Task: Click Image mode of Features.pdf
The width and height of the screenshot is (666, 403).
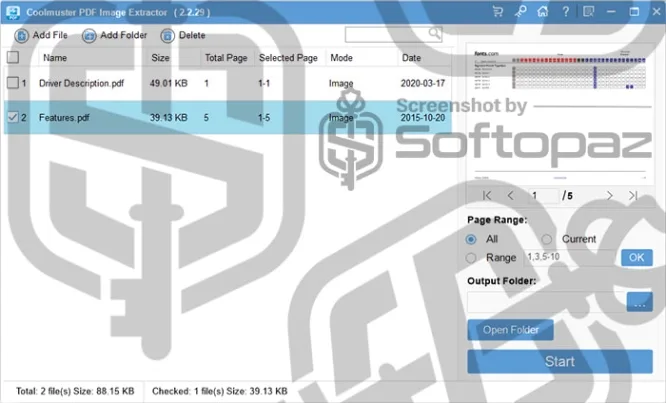Action: coord(341,118)
